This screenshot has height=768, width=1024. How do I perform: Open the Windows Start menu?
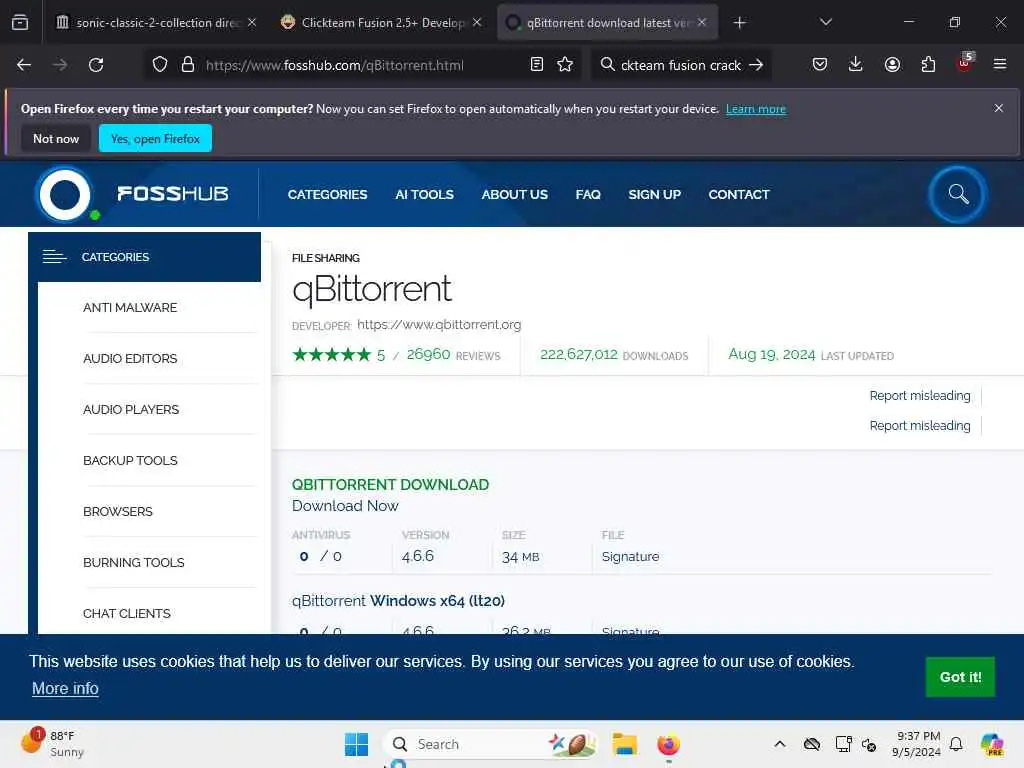coord(356,744)
